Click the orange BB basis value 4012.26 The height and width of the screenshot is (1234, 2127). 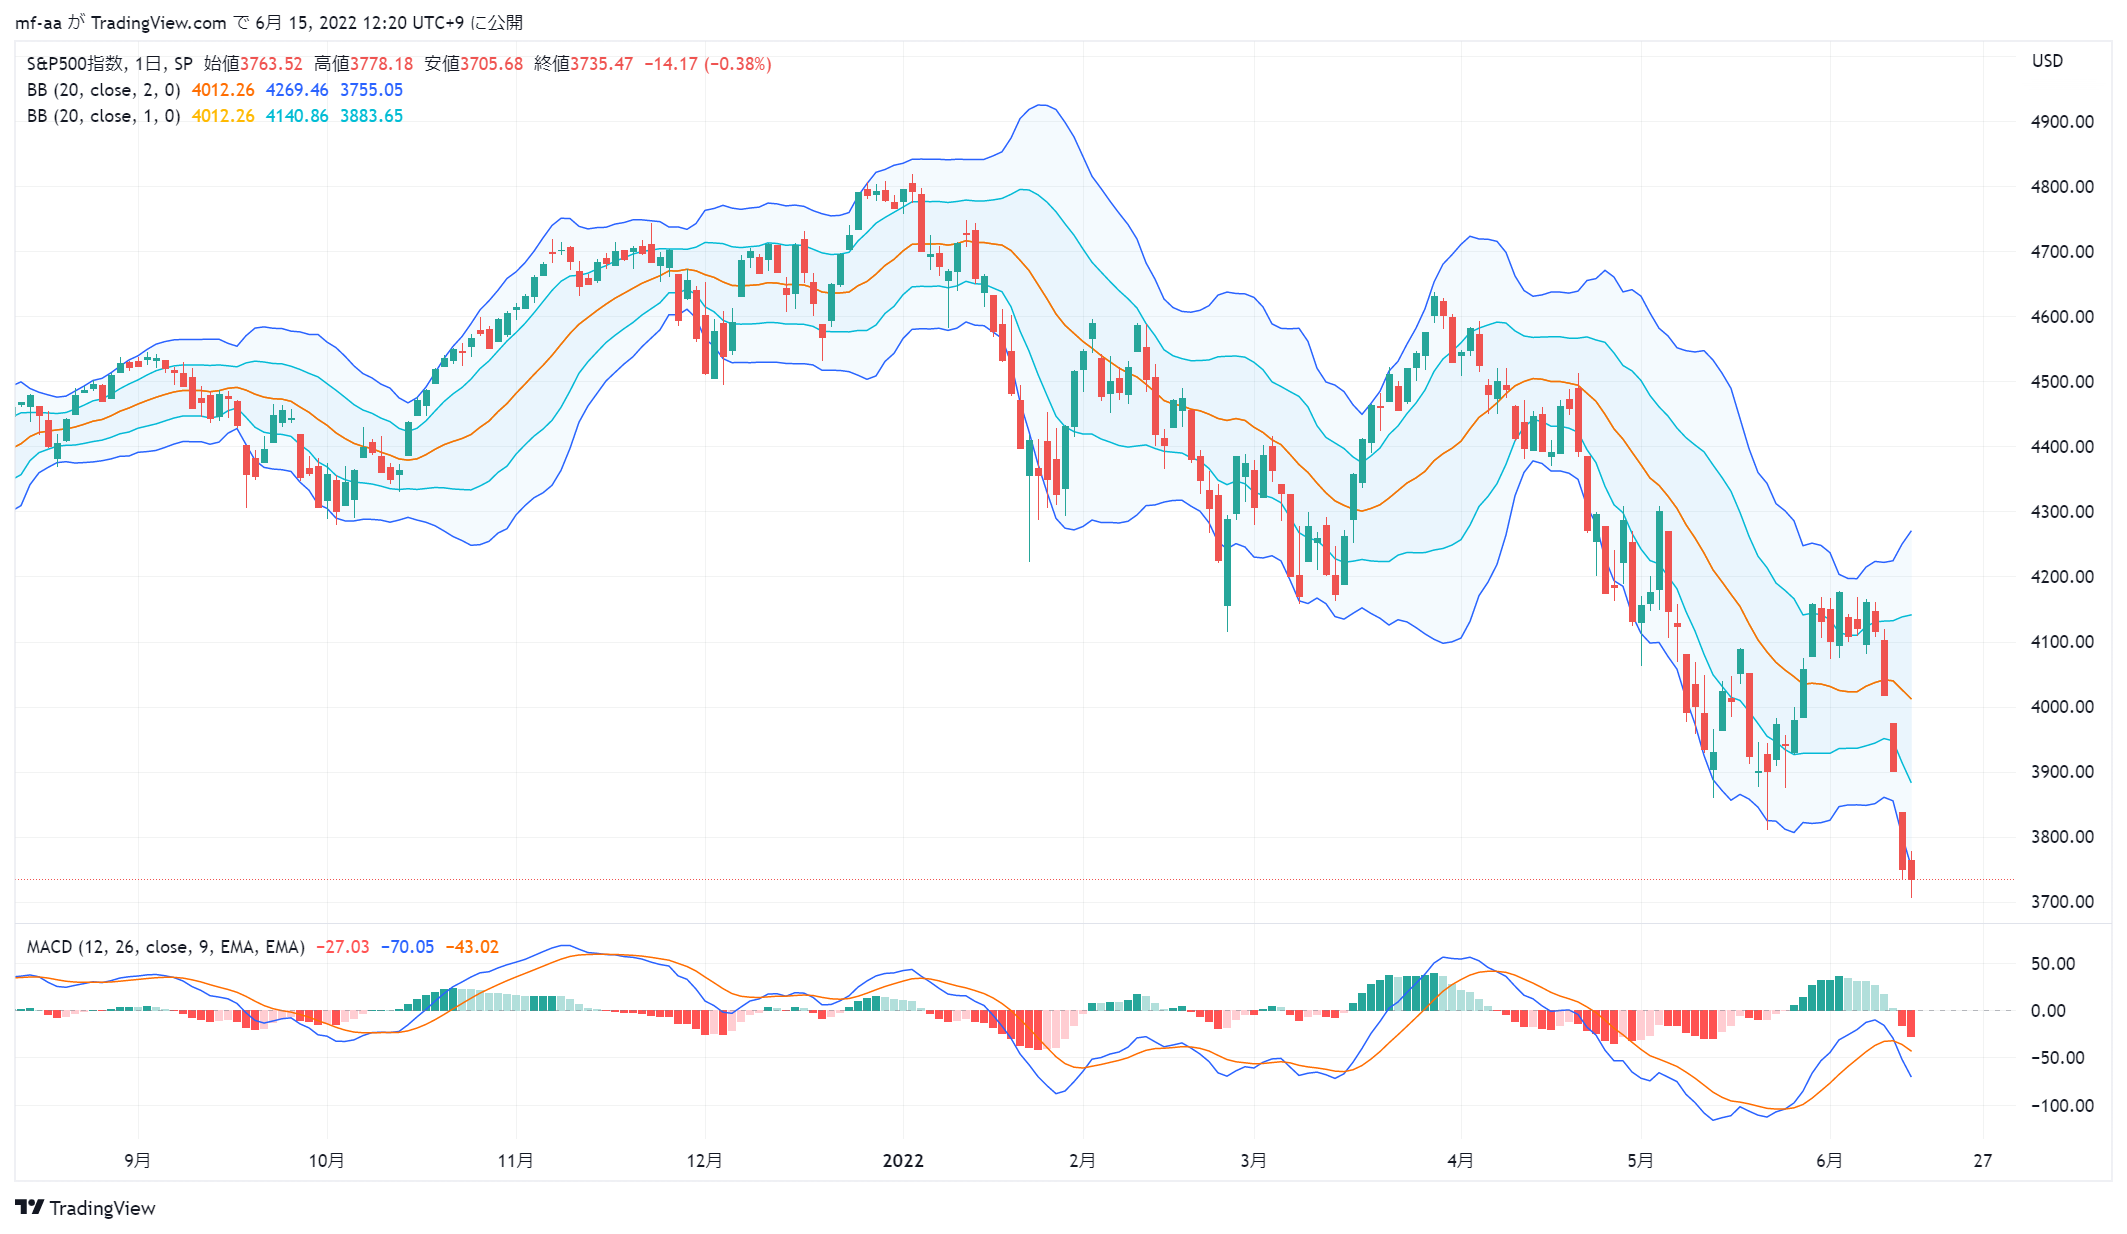tap(223, 90)
